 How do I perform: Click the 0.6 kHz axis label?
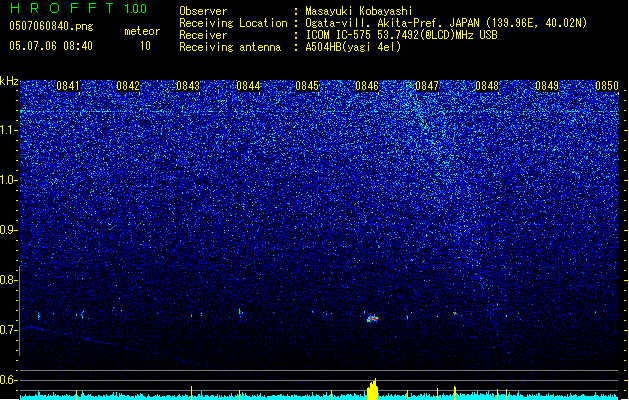click(9, 380)
